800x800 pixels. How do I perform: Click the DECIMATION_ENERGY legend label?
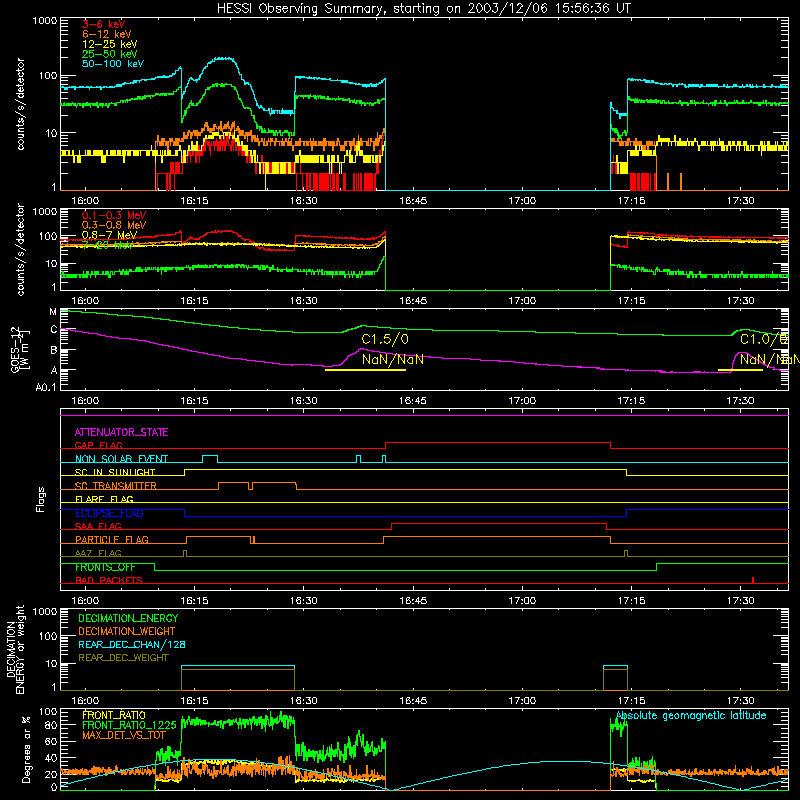click(x=128, y=618)
